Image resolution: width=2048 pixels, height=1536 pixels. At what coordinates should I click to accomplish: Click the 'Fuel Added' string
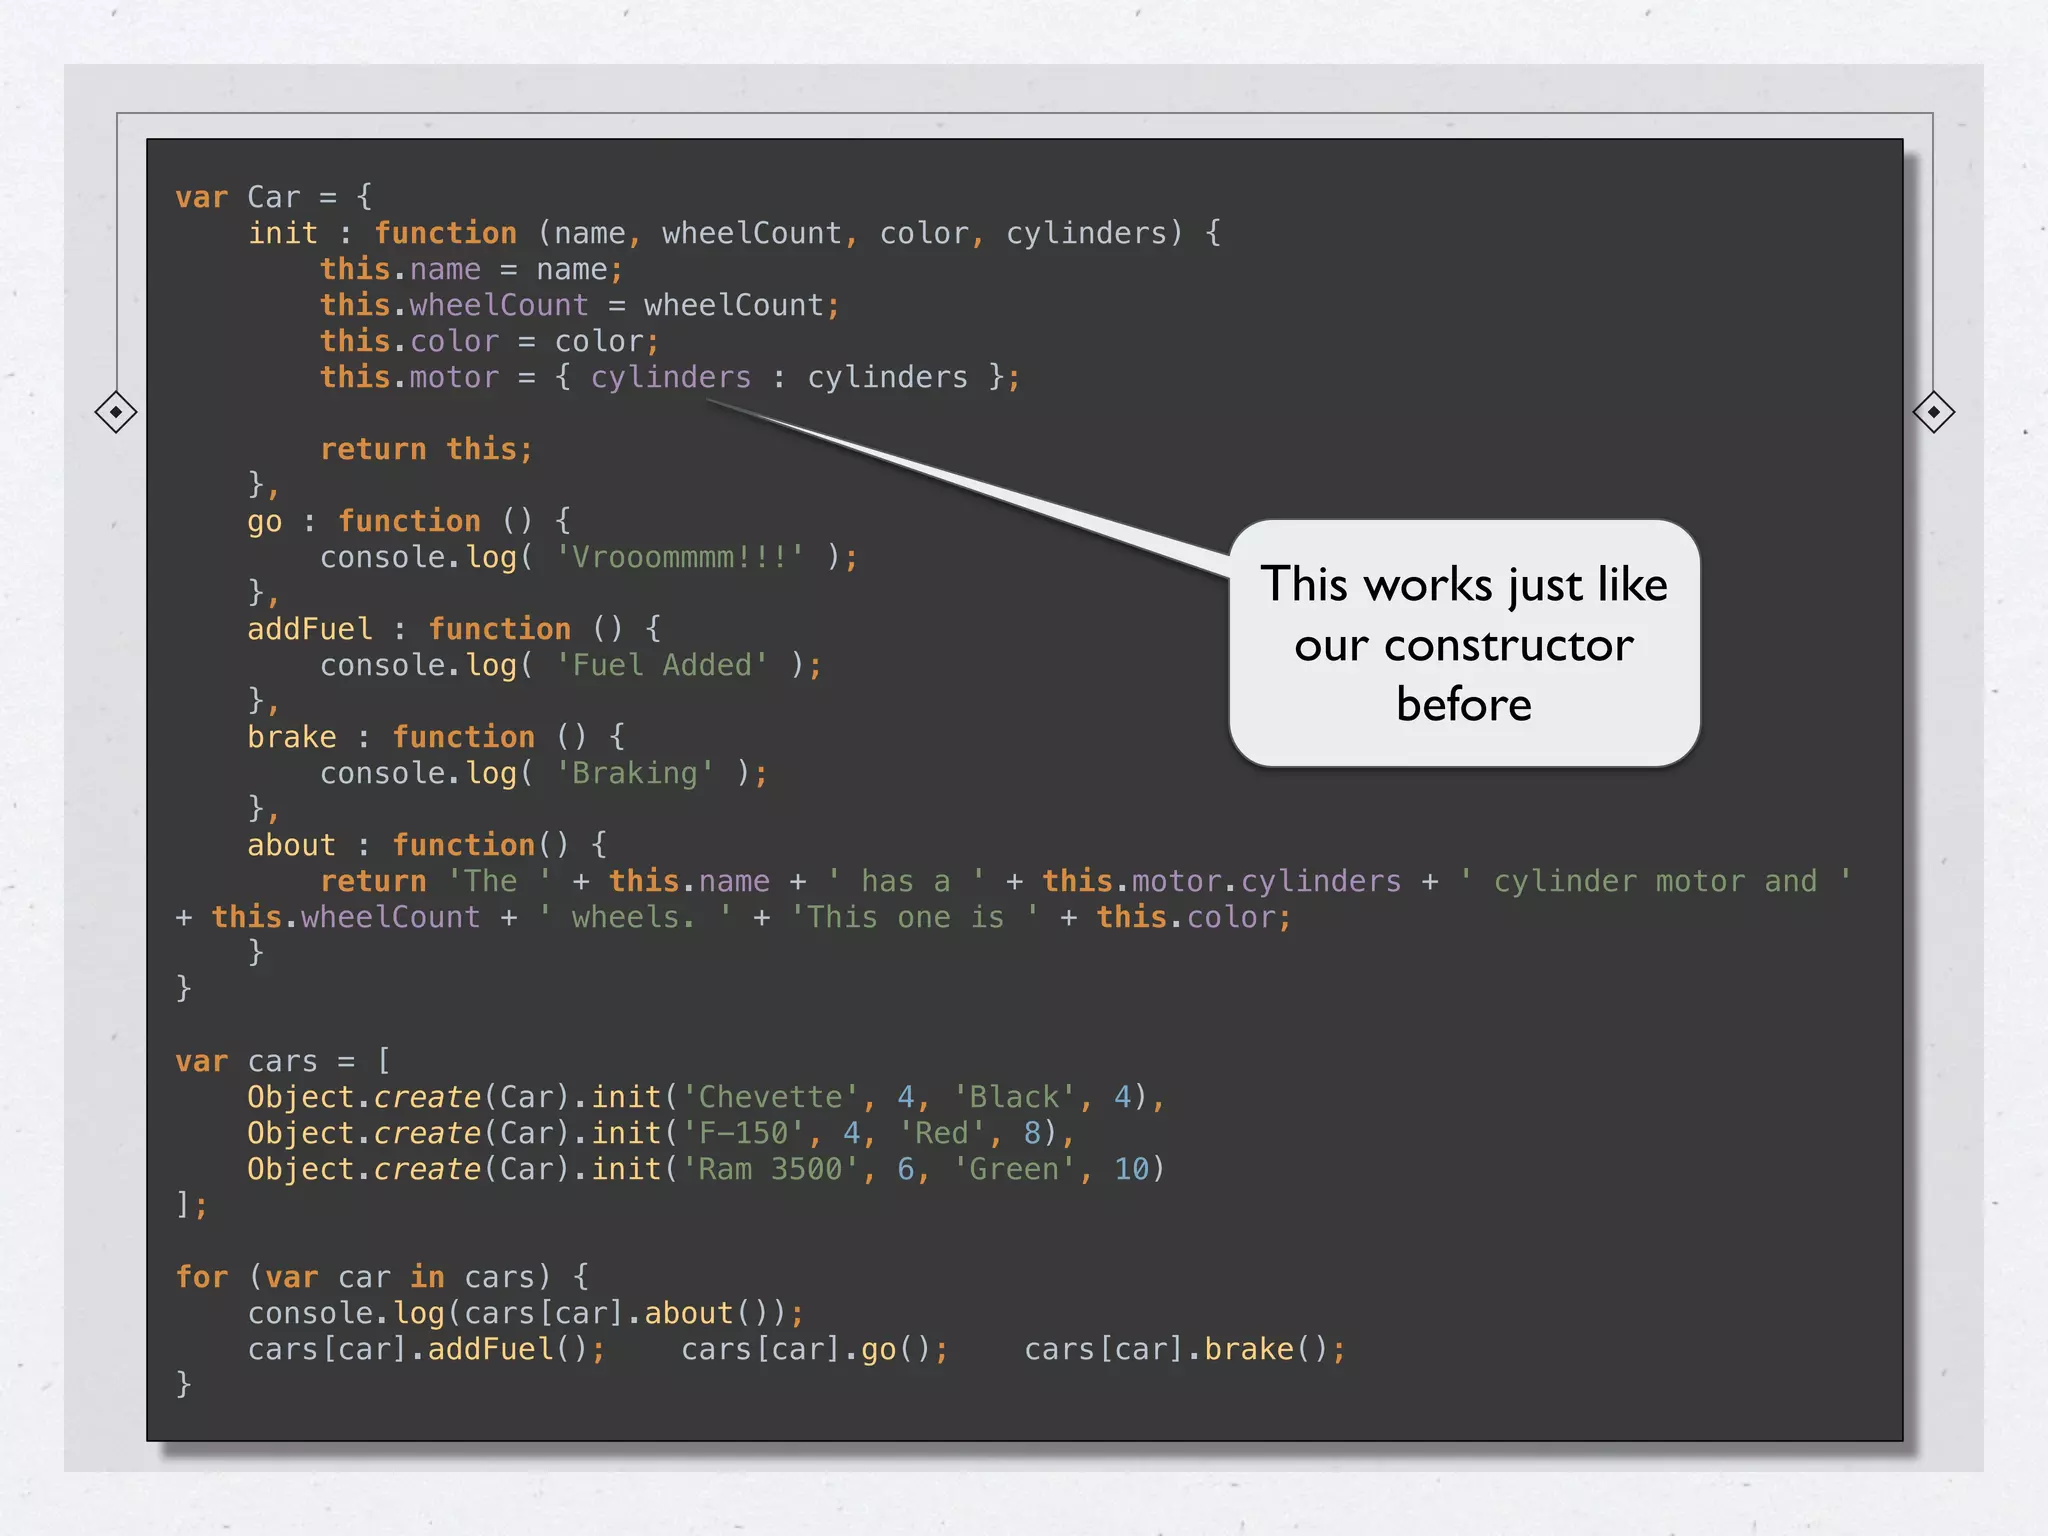click(x=662, y=665)
